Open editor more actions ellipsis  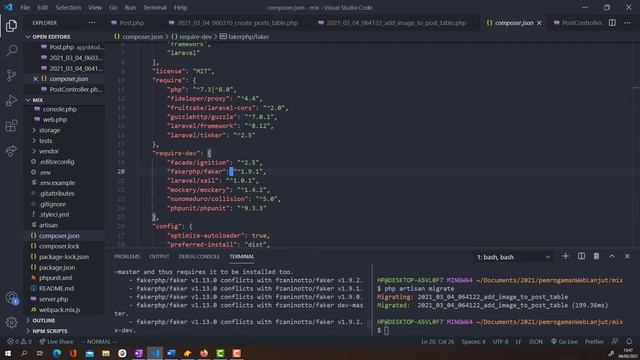(627, 23)
